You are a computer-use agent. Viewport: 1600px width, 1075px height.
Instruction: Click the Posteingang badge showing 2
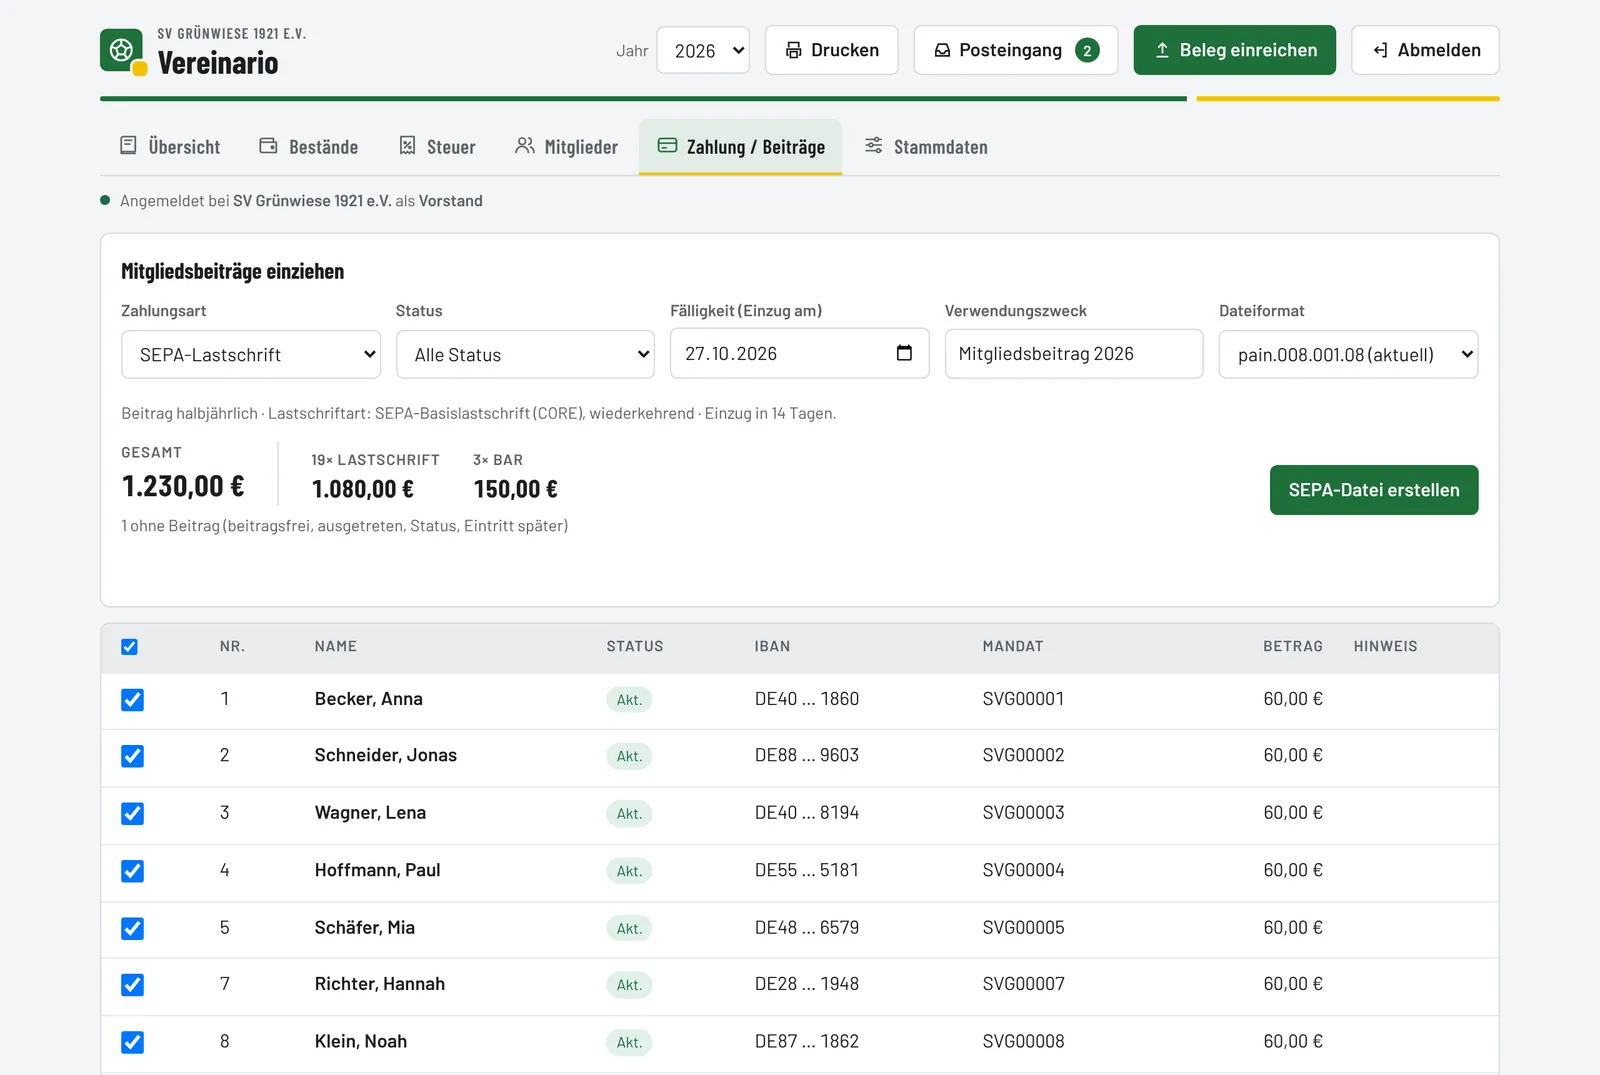(x=1087, y=50)
